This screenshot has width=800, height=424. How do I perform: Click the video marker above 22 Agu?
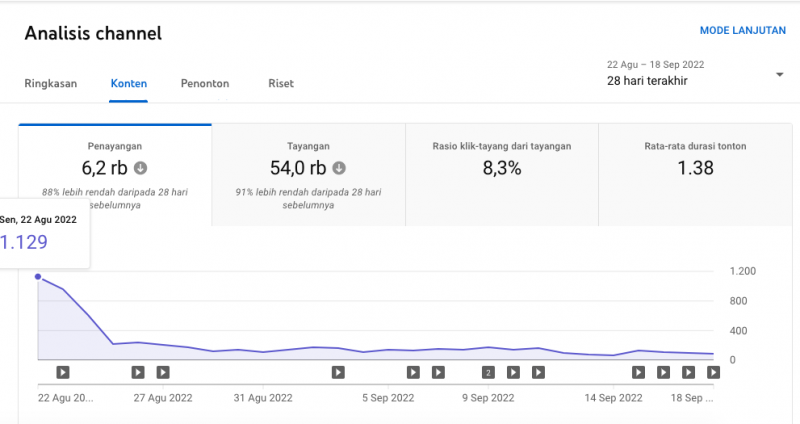point(62,372)
